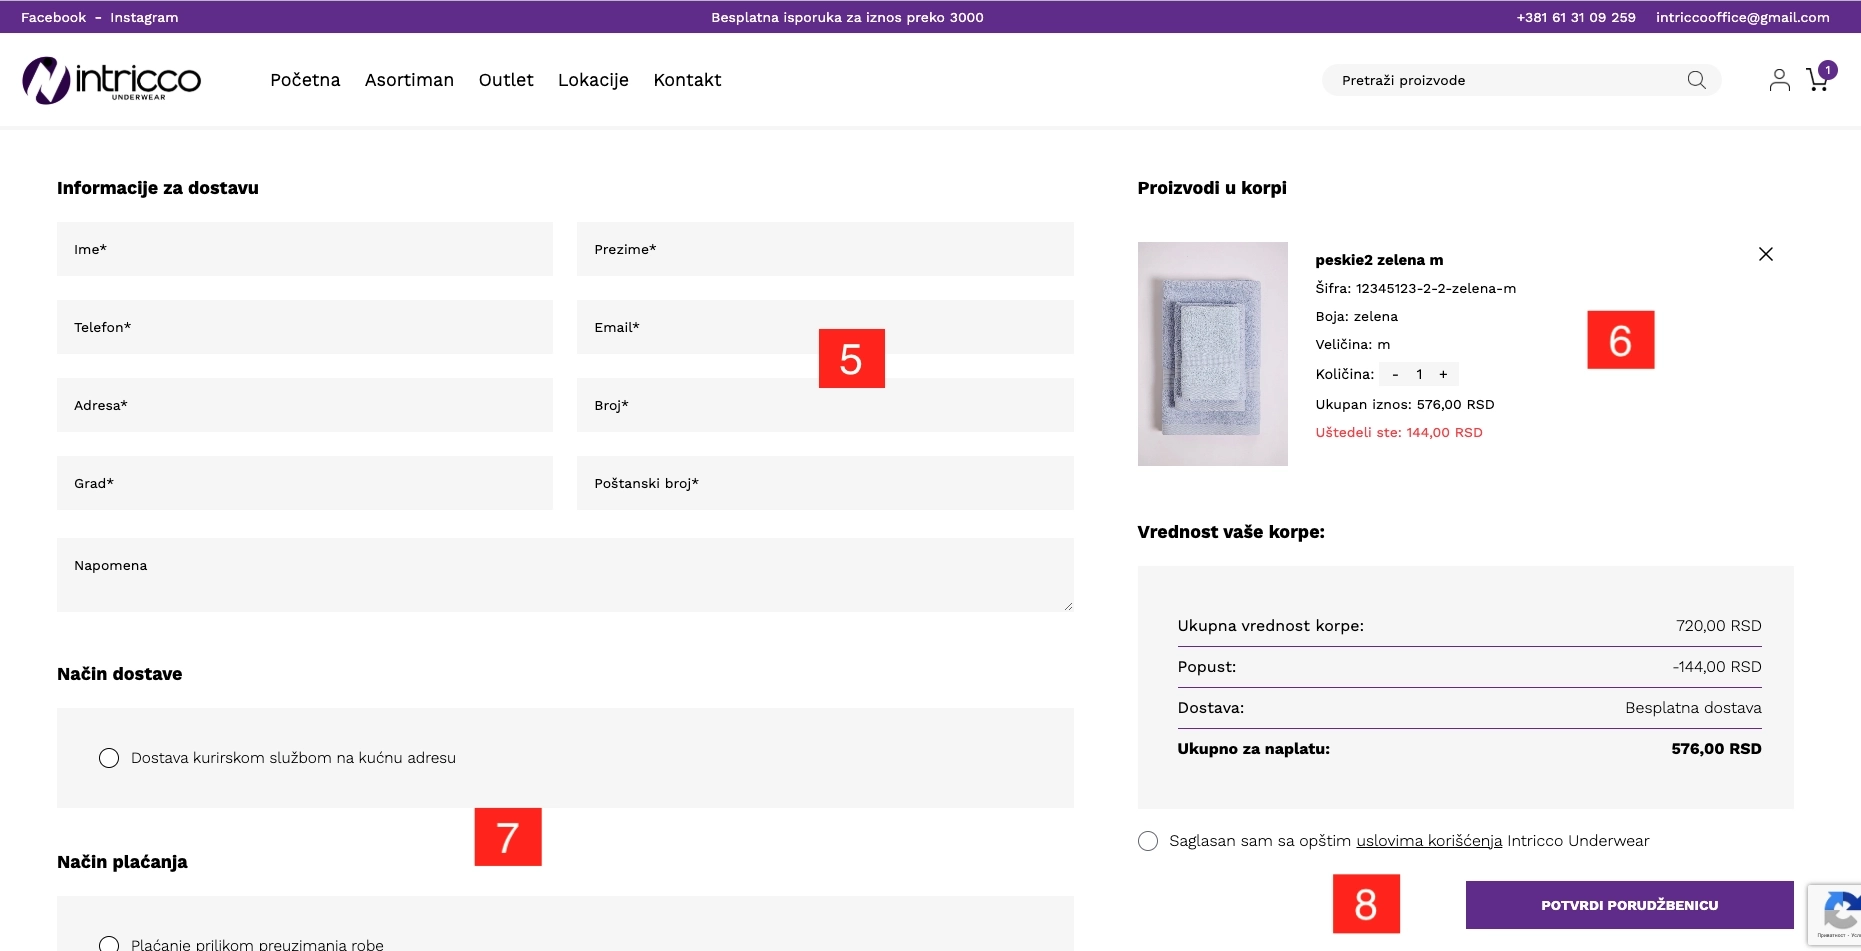This screenshot has height=951, width=1861.
Task: Click the Broj input field
Action: 825,405
